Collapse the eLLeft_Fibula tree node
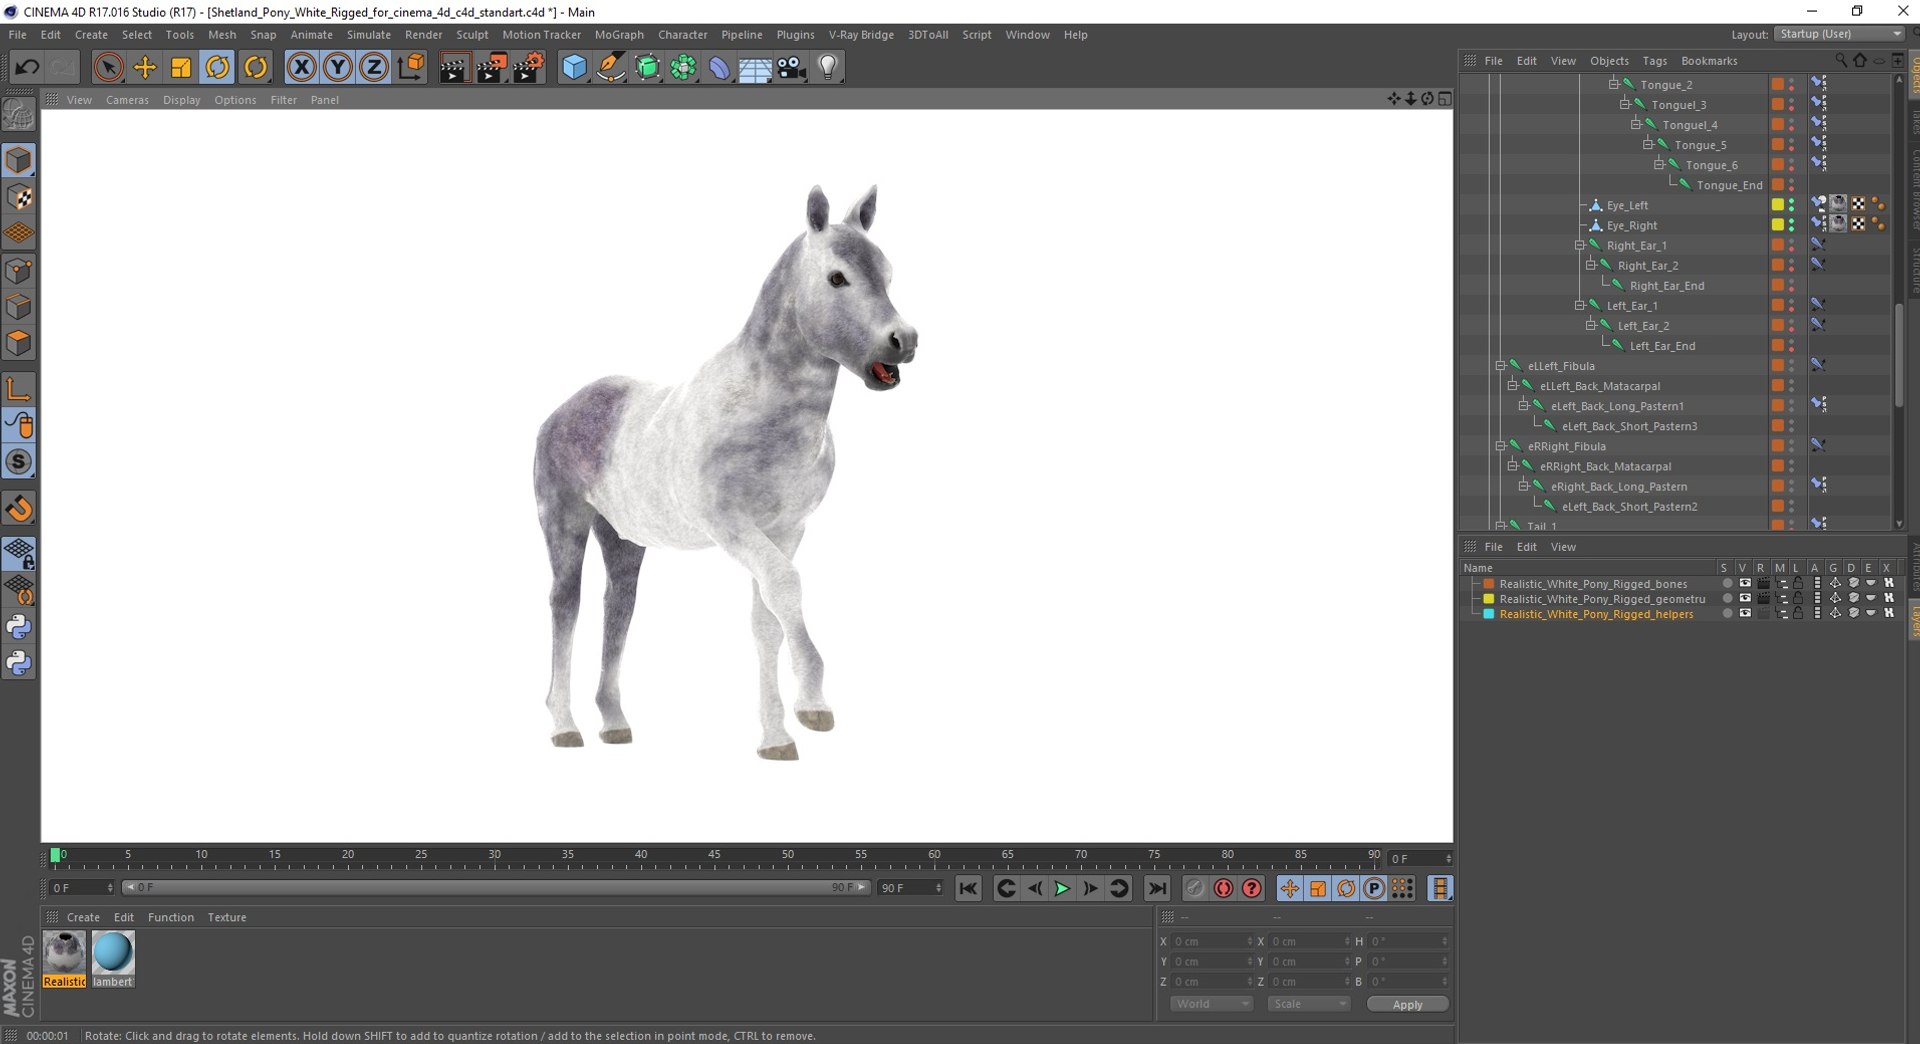The width and height of the screenshot is (1920, 1044). click(1500, 366)
